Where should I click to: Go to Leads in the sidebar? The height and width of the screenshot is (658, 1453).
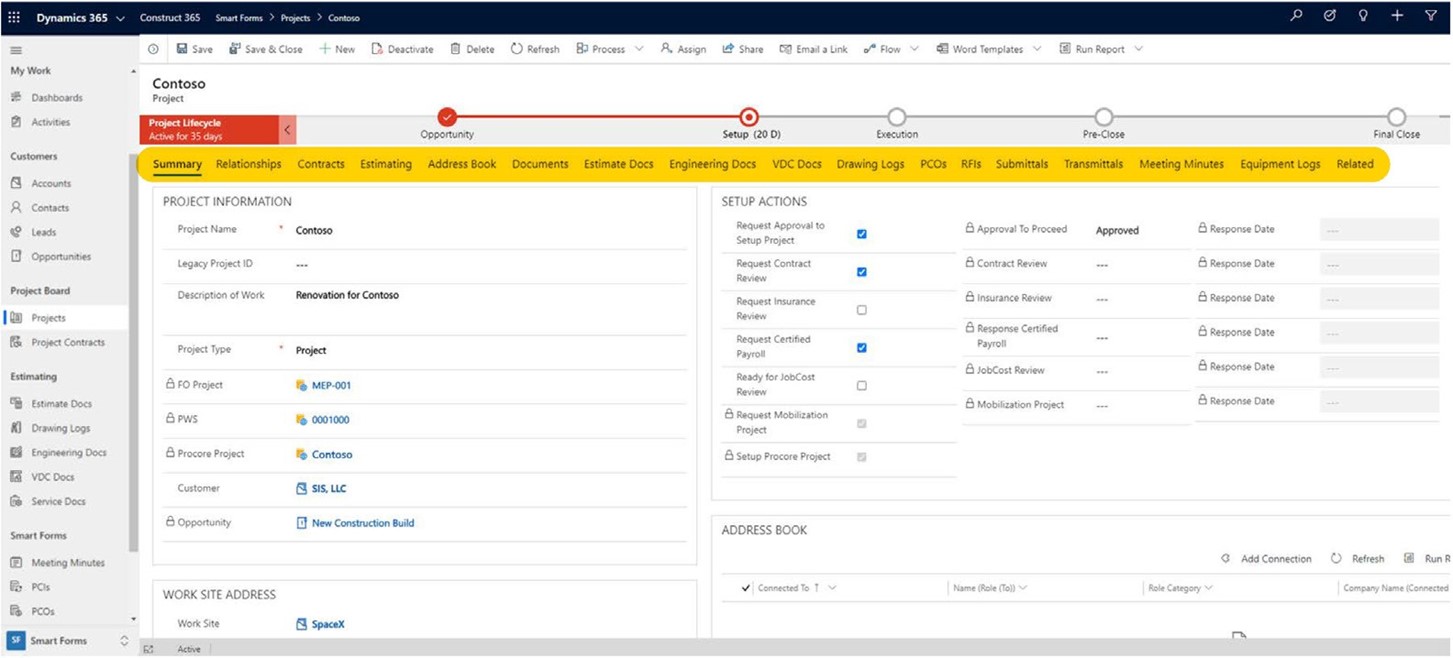pyautogui.click(x=44, y=232)
